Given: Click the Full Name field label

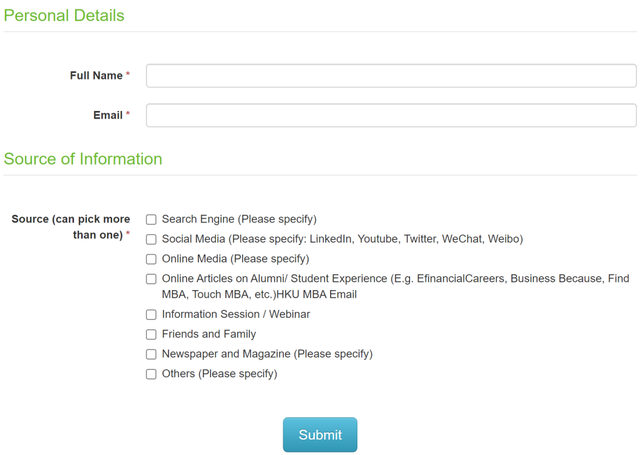Looking at the screenshot, I should [96, 75].
